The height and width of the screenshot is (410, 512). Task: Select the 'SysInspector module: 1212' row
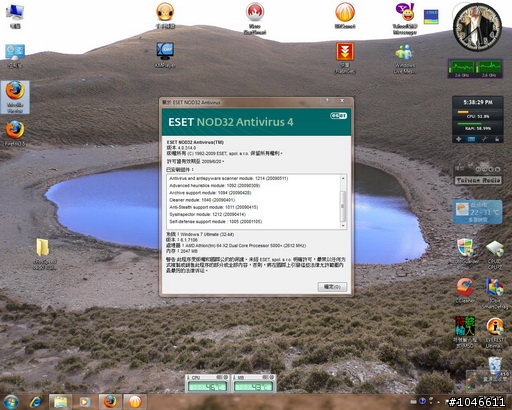click(207, 214)
